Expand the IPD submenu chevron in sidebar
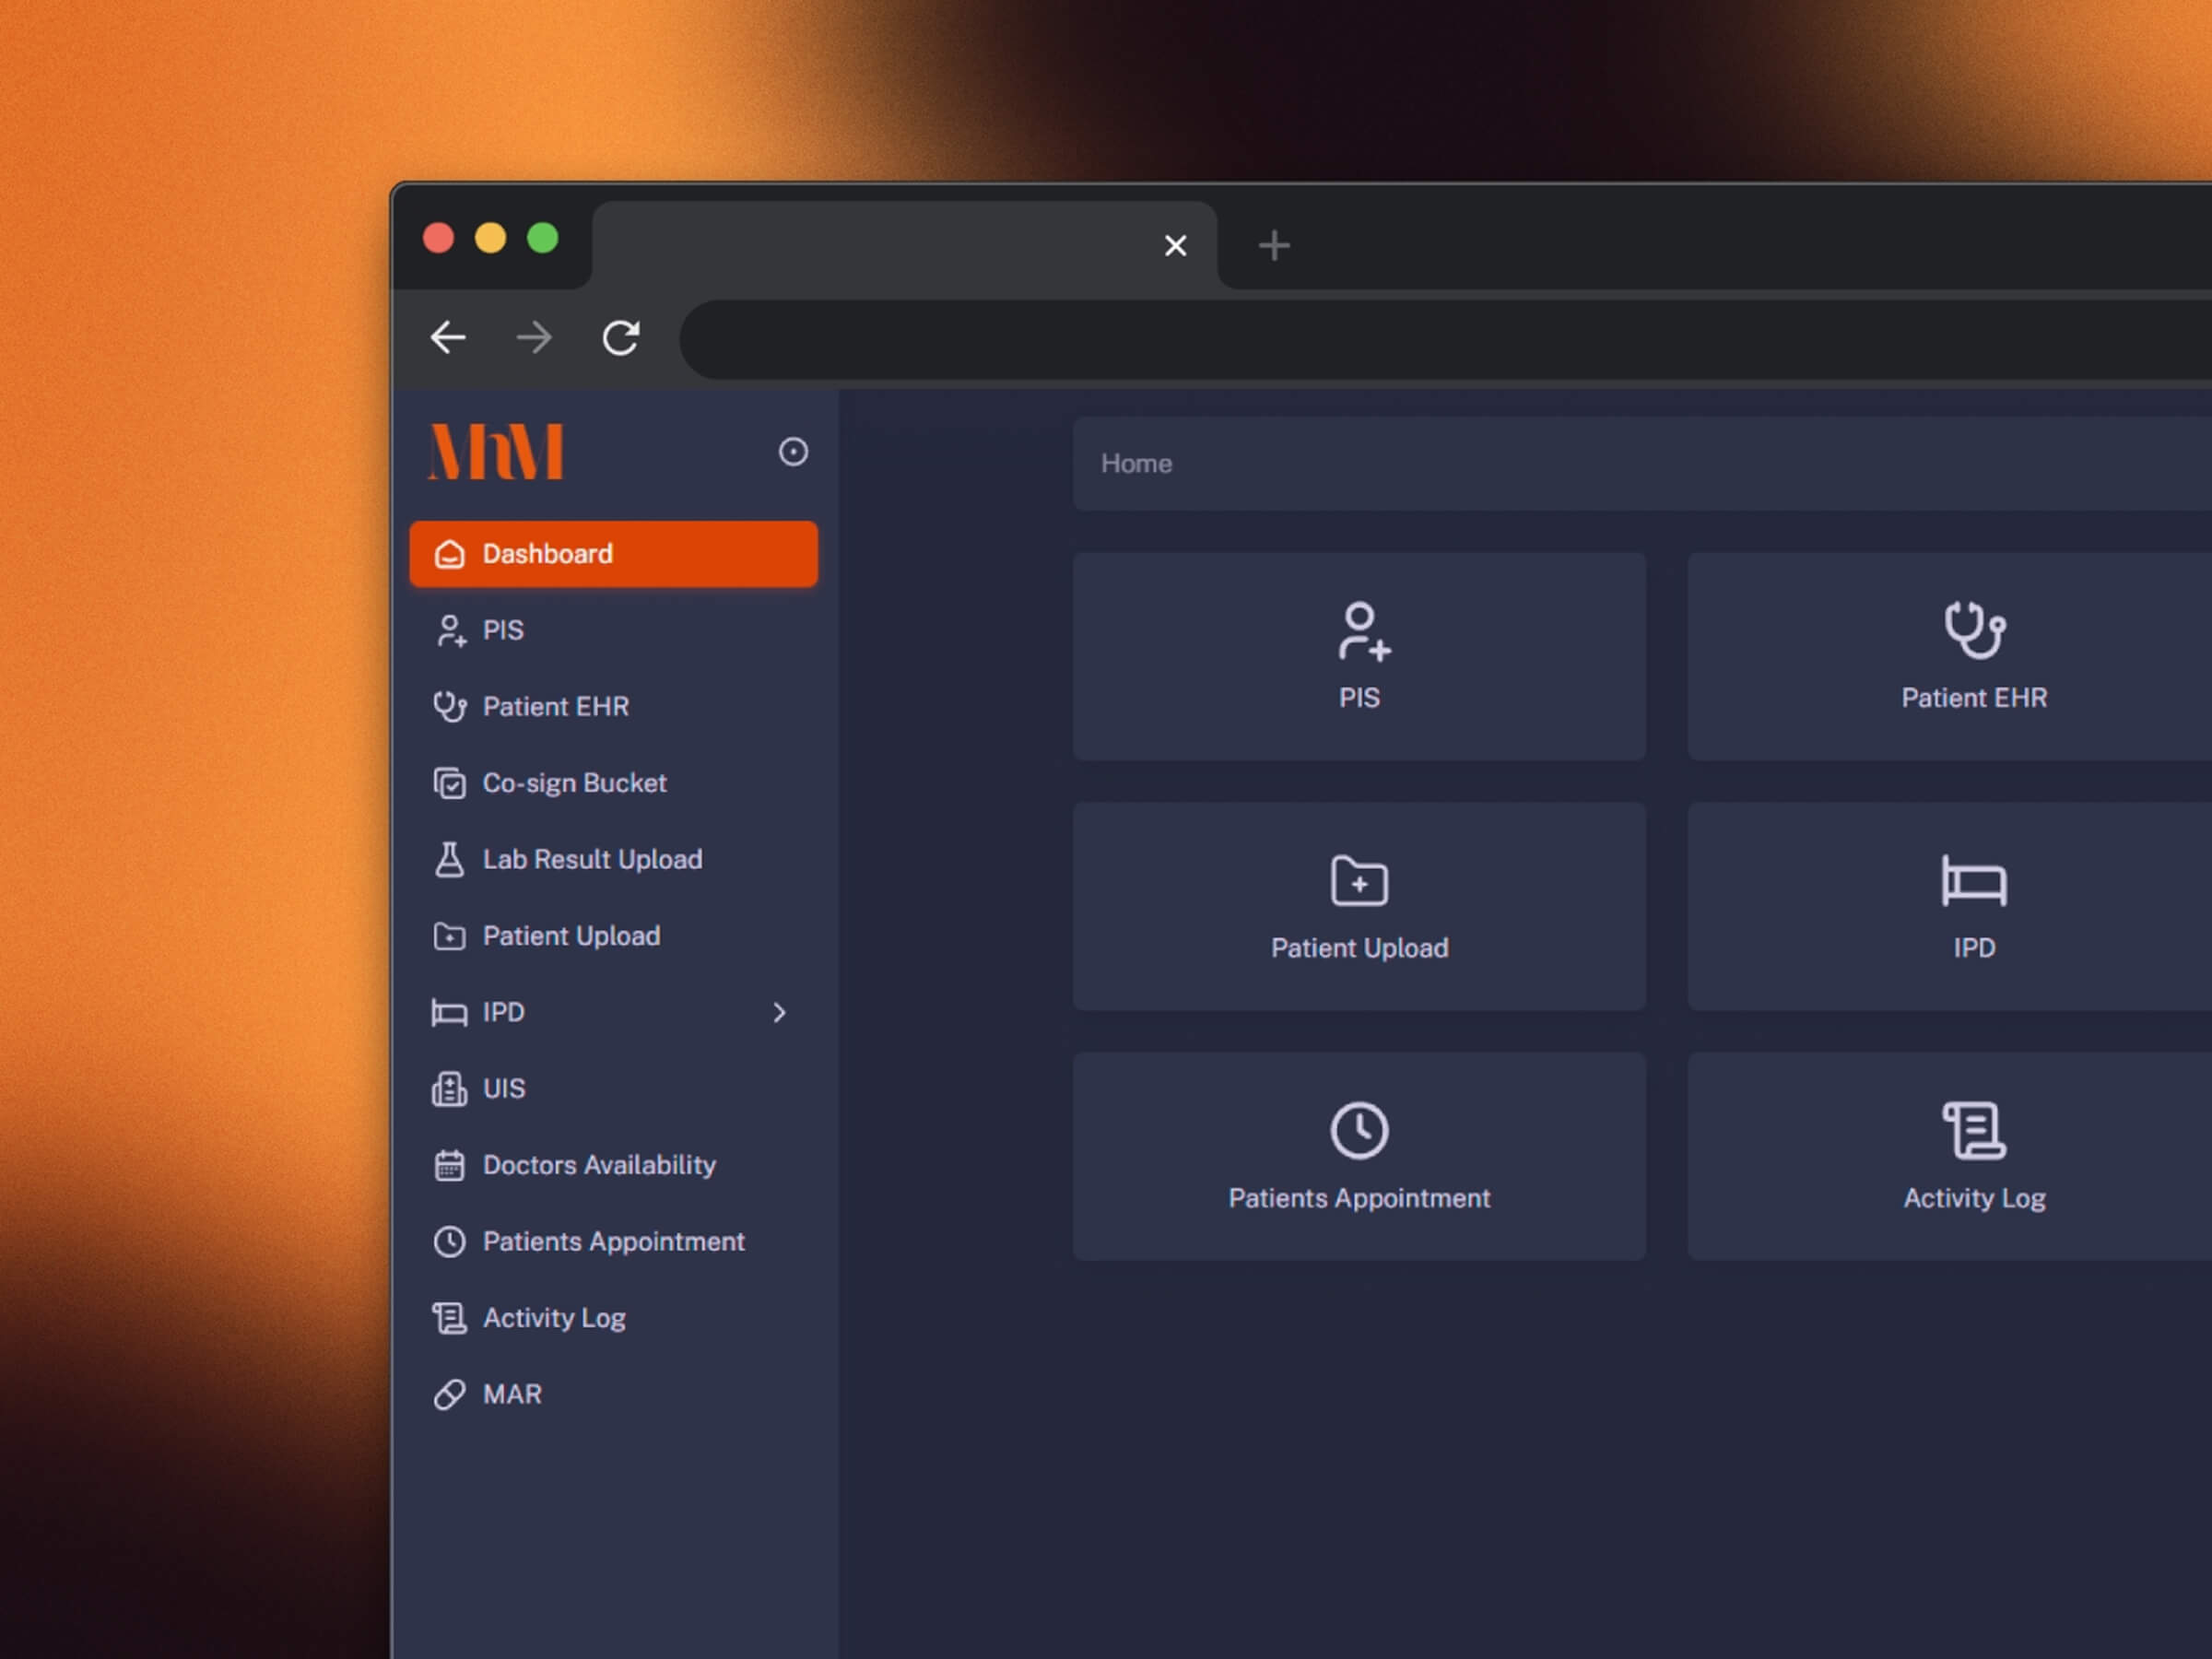Screen dimensions: 2212x1659 click(x=779, y=1013)
